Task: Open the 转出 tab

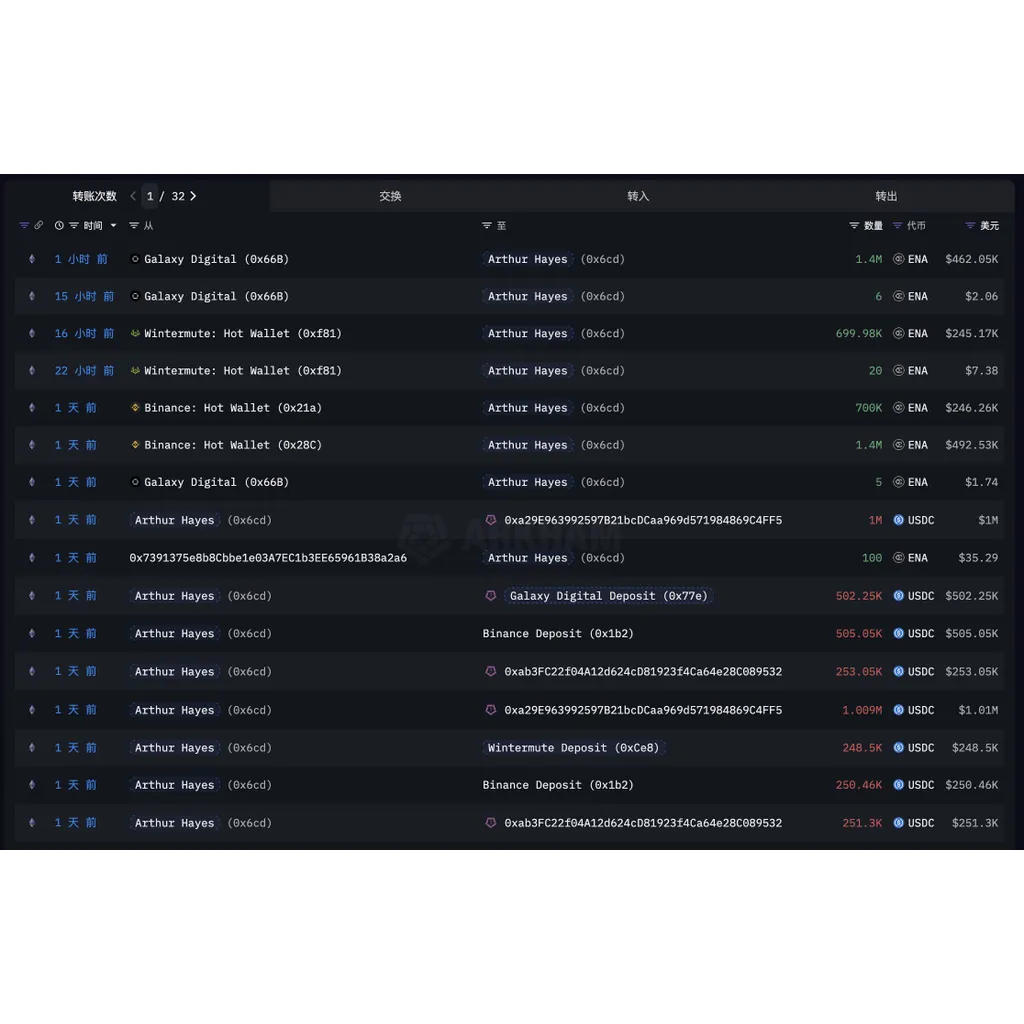Action: coord(886,196)
